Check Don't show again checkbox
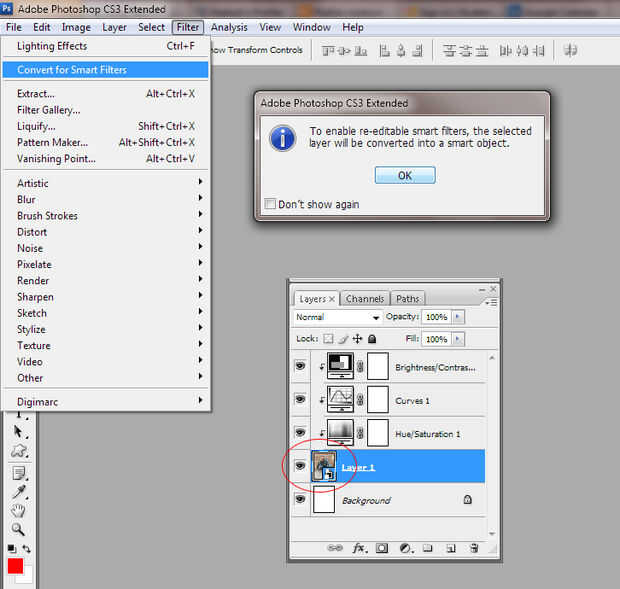The height and width of the screenshot is (589, 620). [270, 204]
